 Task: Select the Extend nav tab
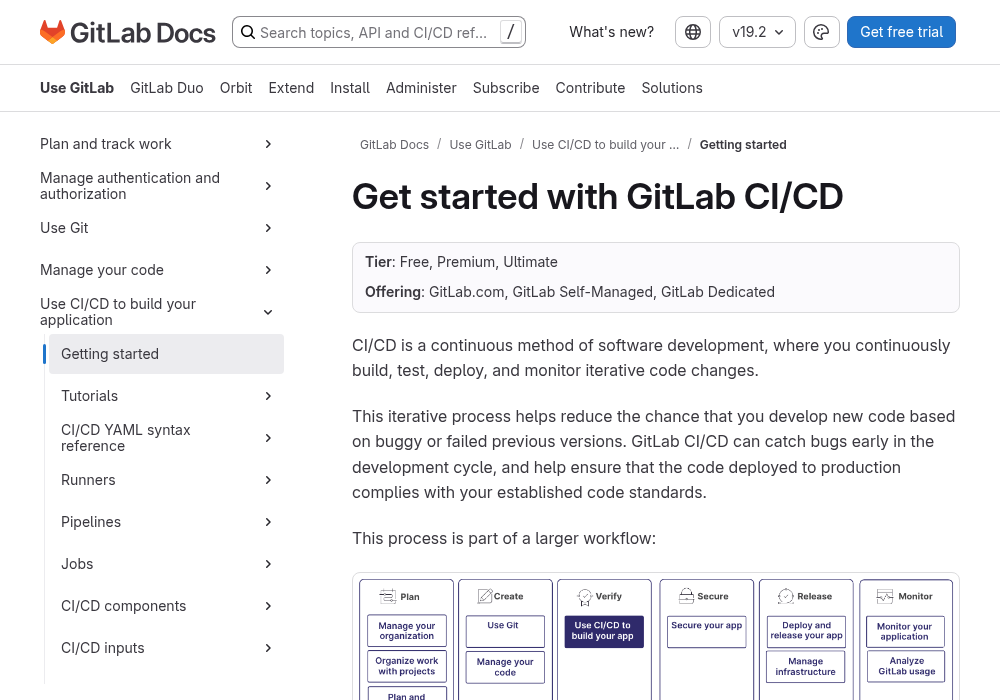coord(291,88)
